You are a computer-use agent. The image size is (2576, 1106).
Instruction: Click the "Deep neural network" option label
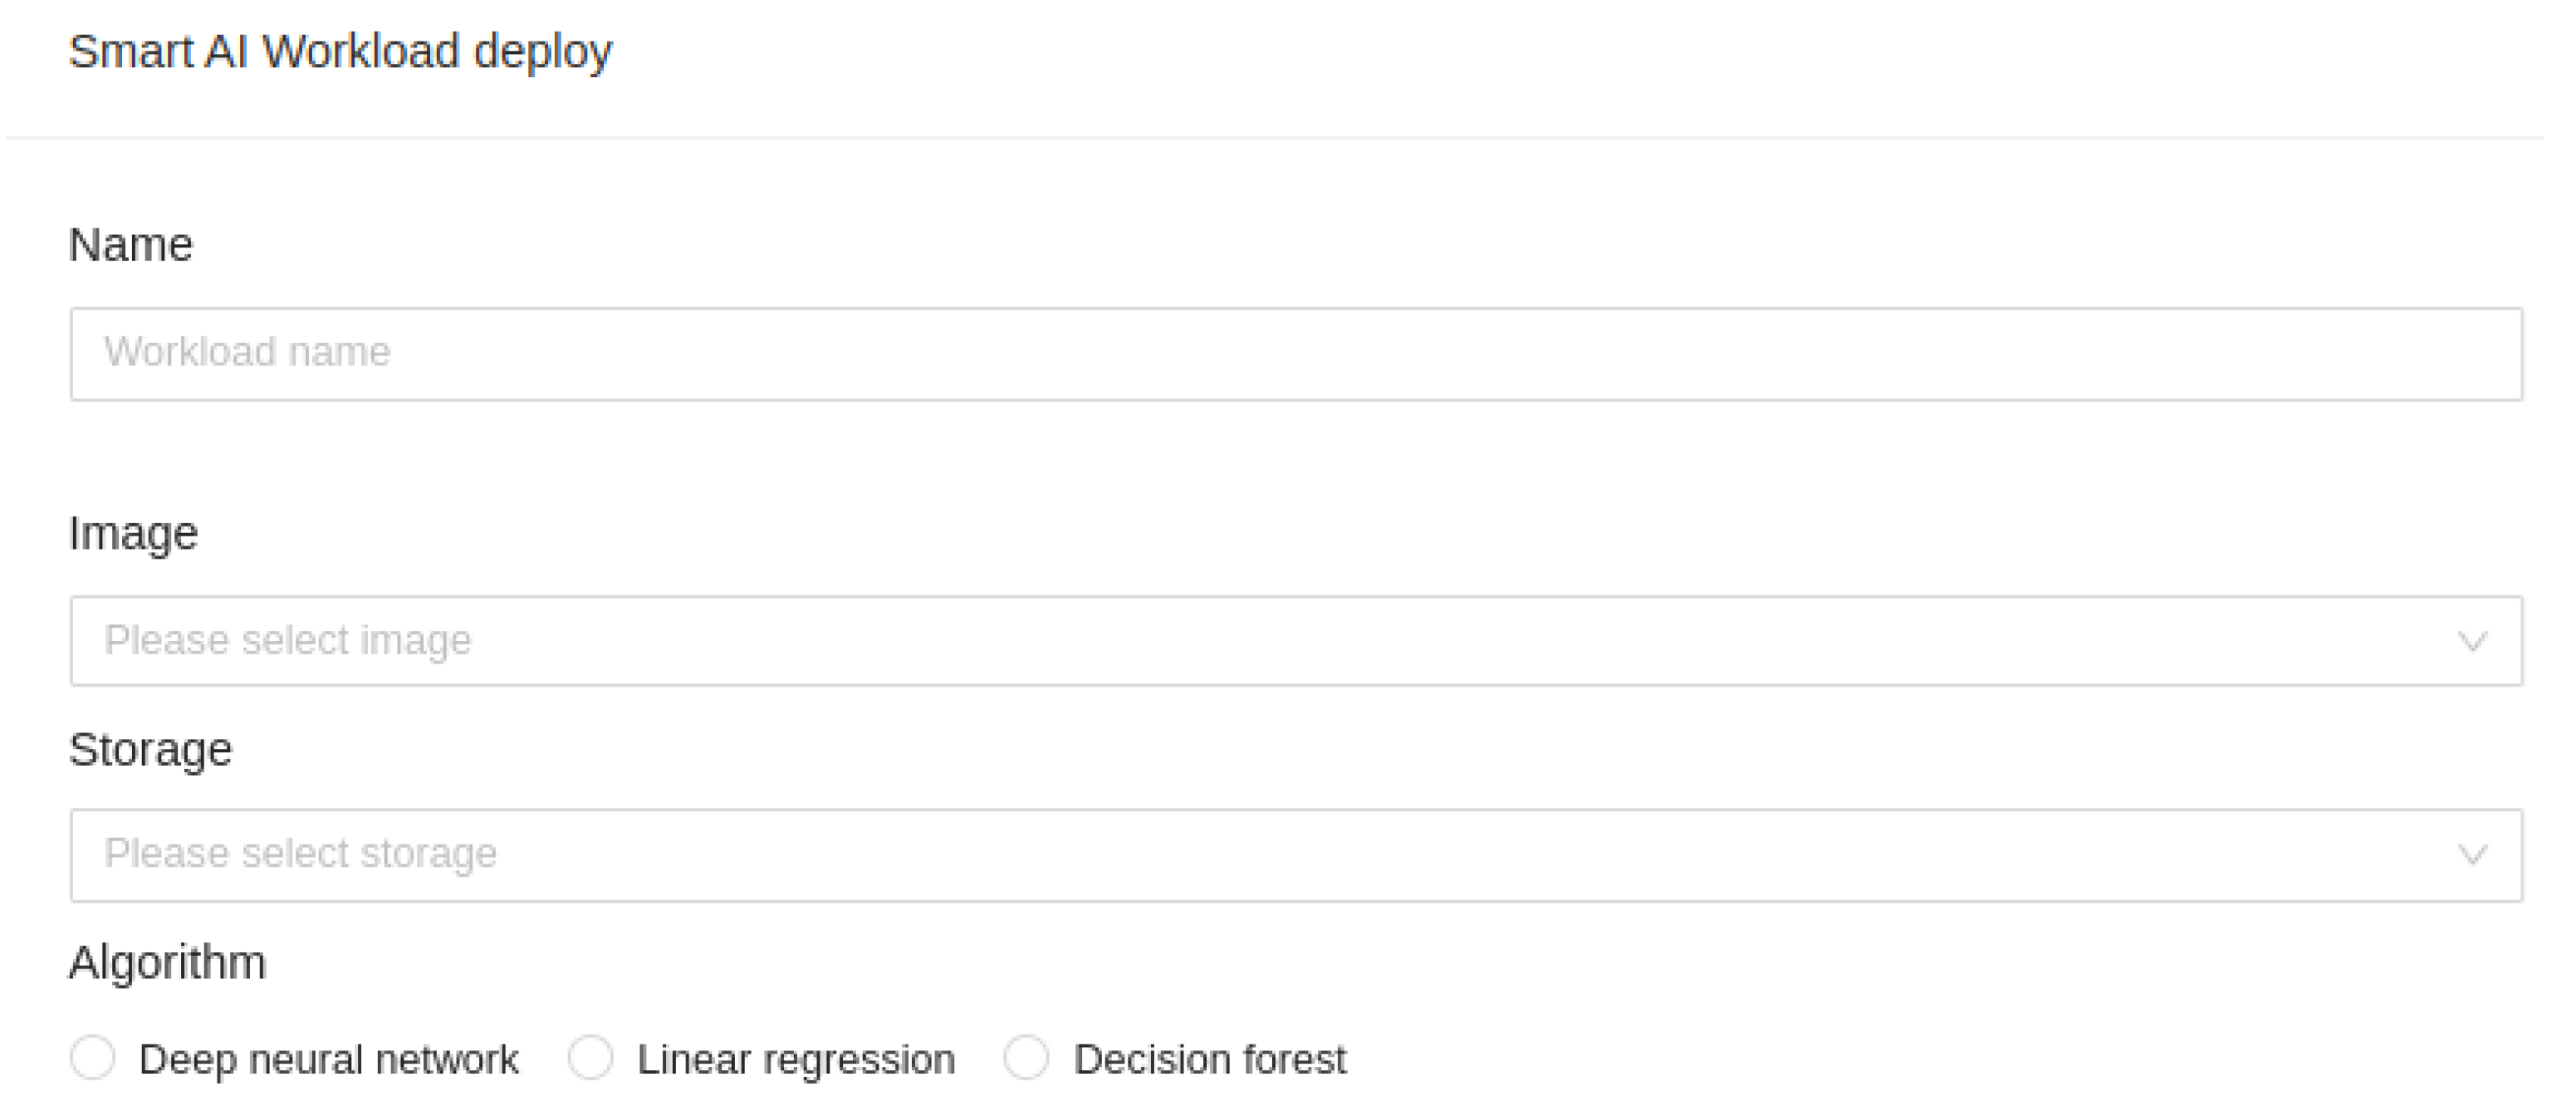(328, 1060)
